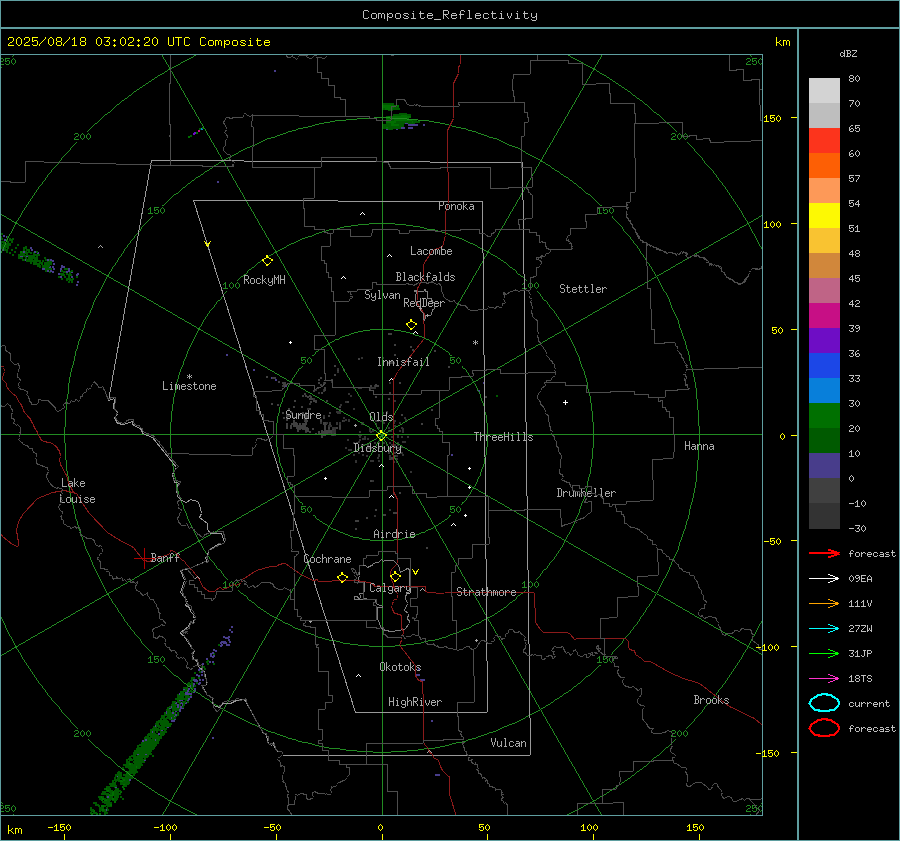
Task: Click the Composite_Reflectivity title
Action: click(x=449, y=15)
